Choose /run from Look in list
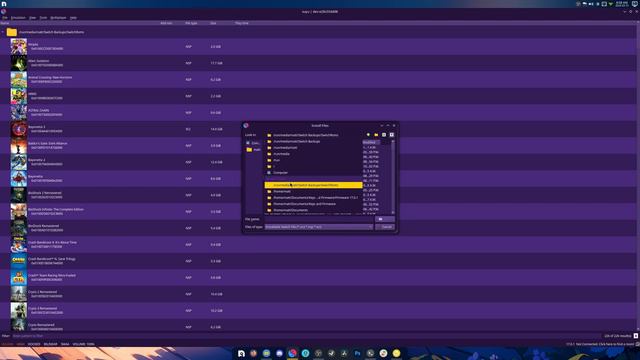Viewport: 640px width, 360px height. (313, 160)
